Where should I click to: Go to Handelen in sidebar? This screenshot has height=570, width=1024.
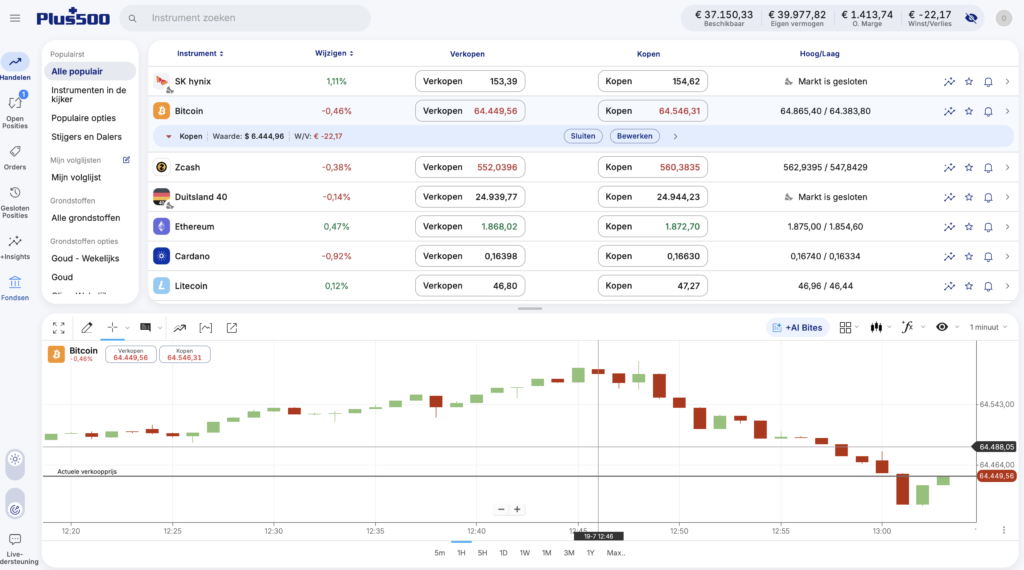(x=15, y=67)
